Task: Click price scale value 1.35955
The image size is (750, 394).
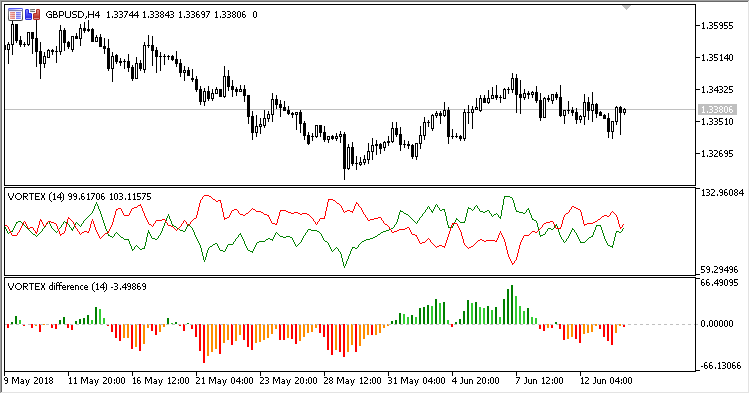Action: [x=717, y=26]
